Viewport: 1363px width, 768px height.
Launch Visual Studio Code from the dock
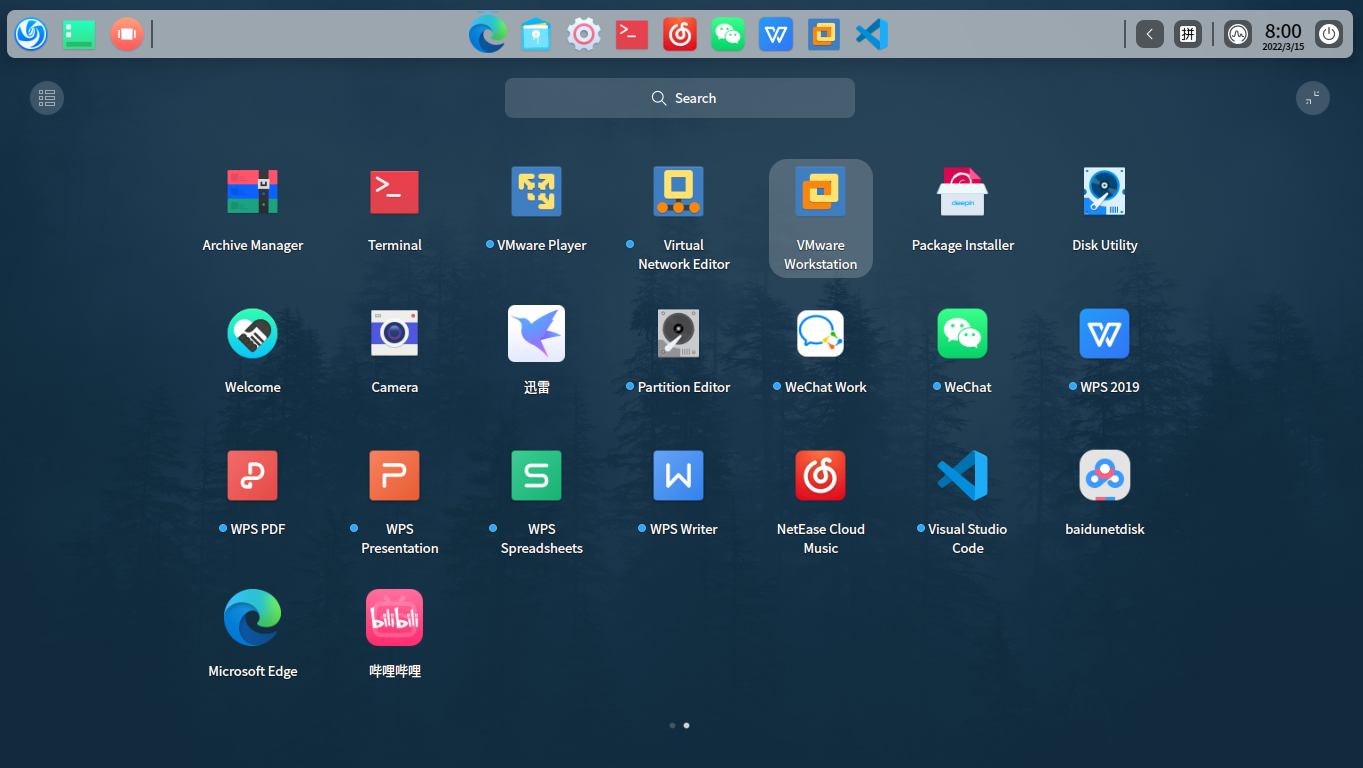pos(872,35)
